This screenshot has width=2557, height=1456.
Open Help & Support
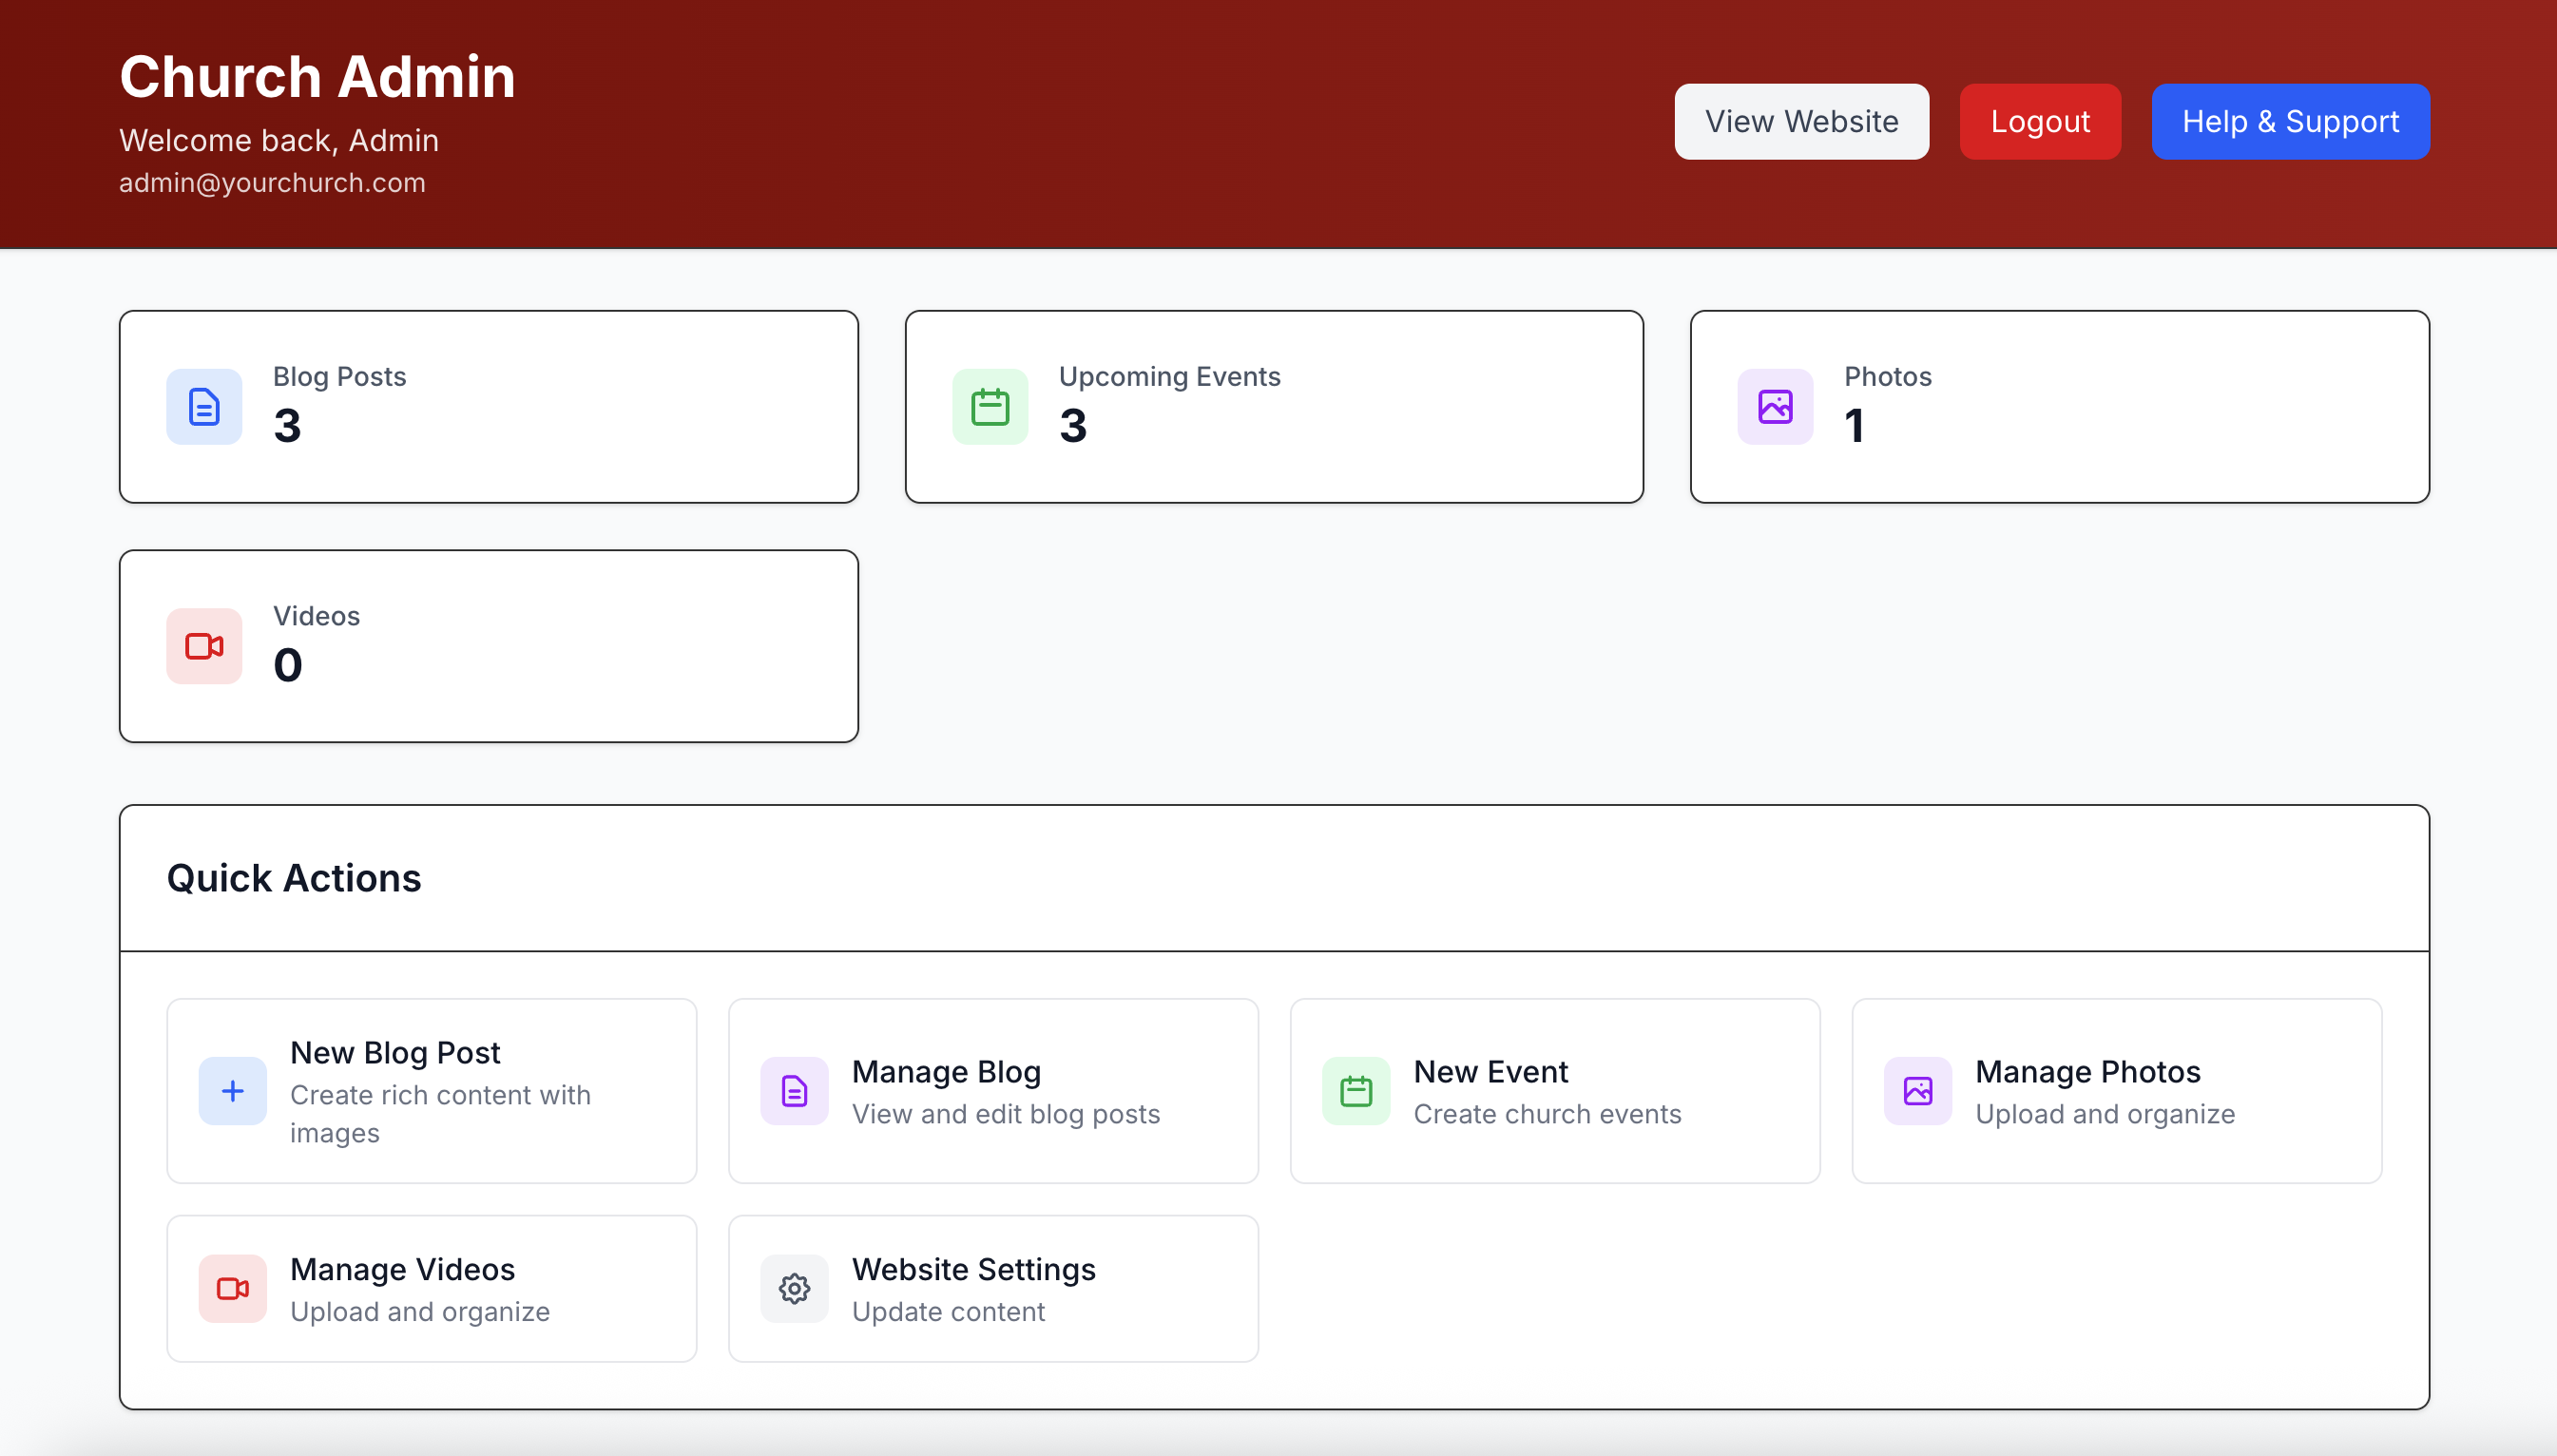point(2290,122)
